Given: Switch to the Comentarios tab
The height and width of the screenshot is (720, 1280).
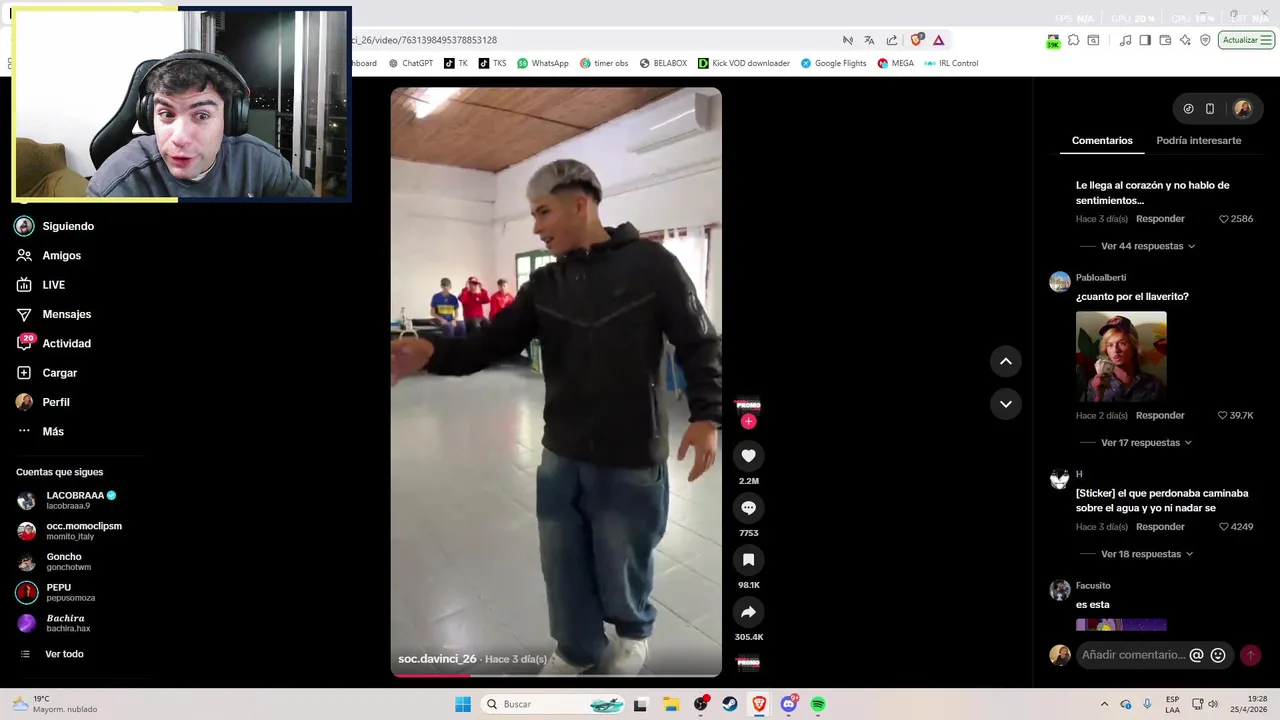Looking at the screenshot, I should pyautogui.click(x=1102, y=141).
